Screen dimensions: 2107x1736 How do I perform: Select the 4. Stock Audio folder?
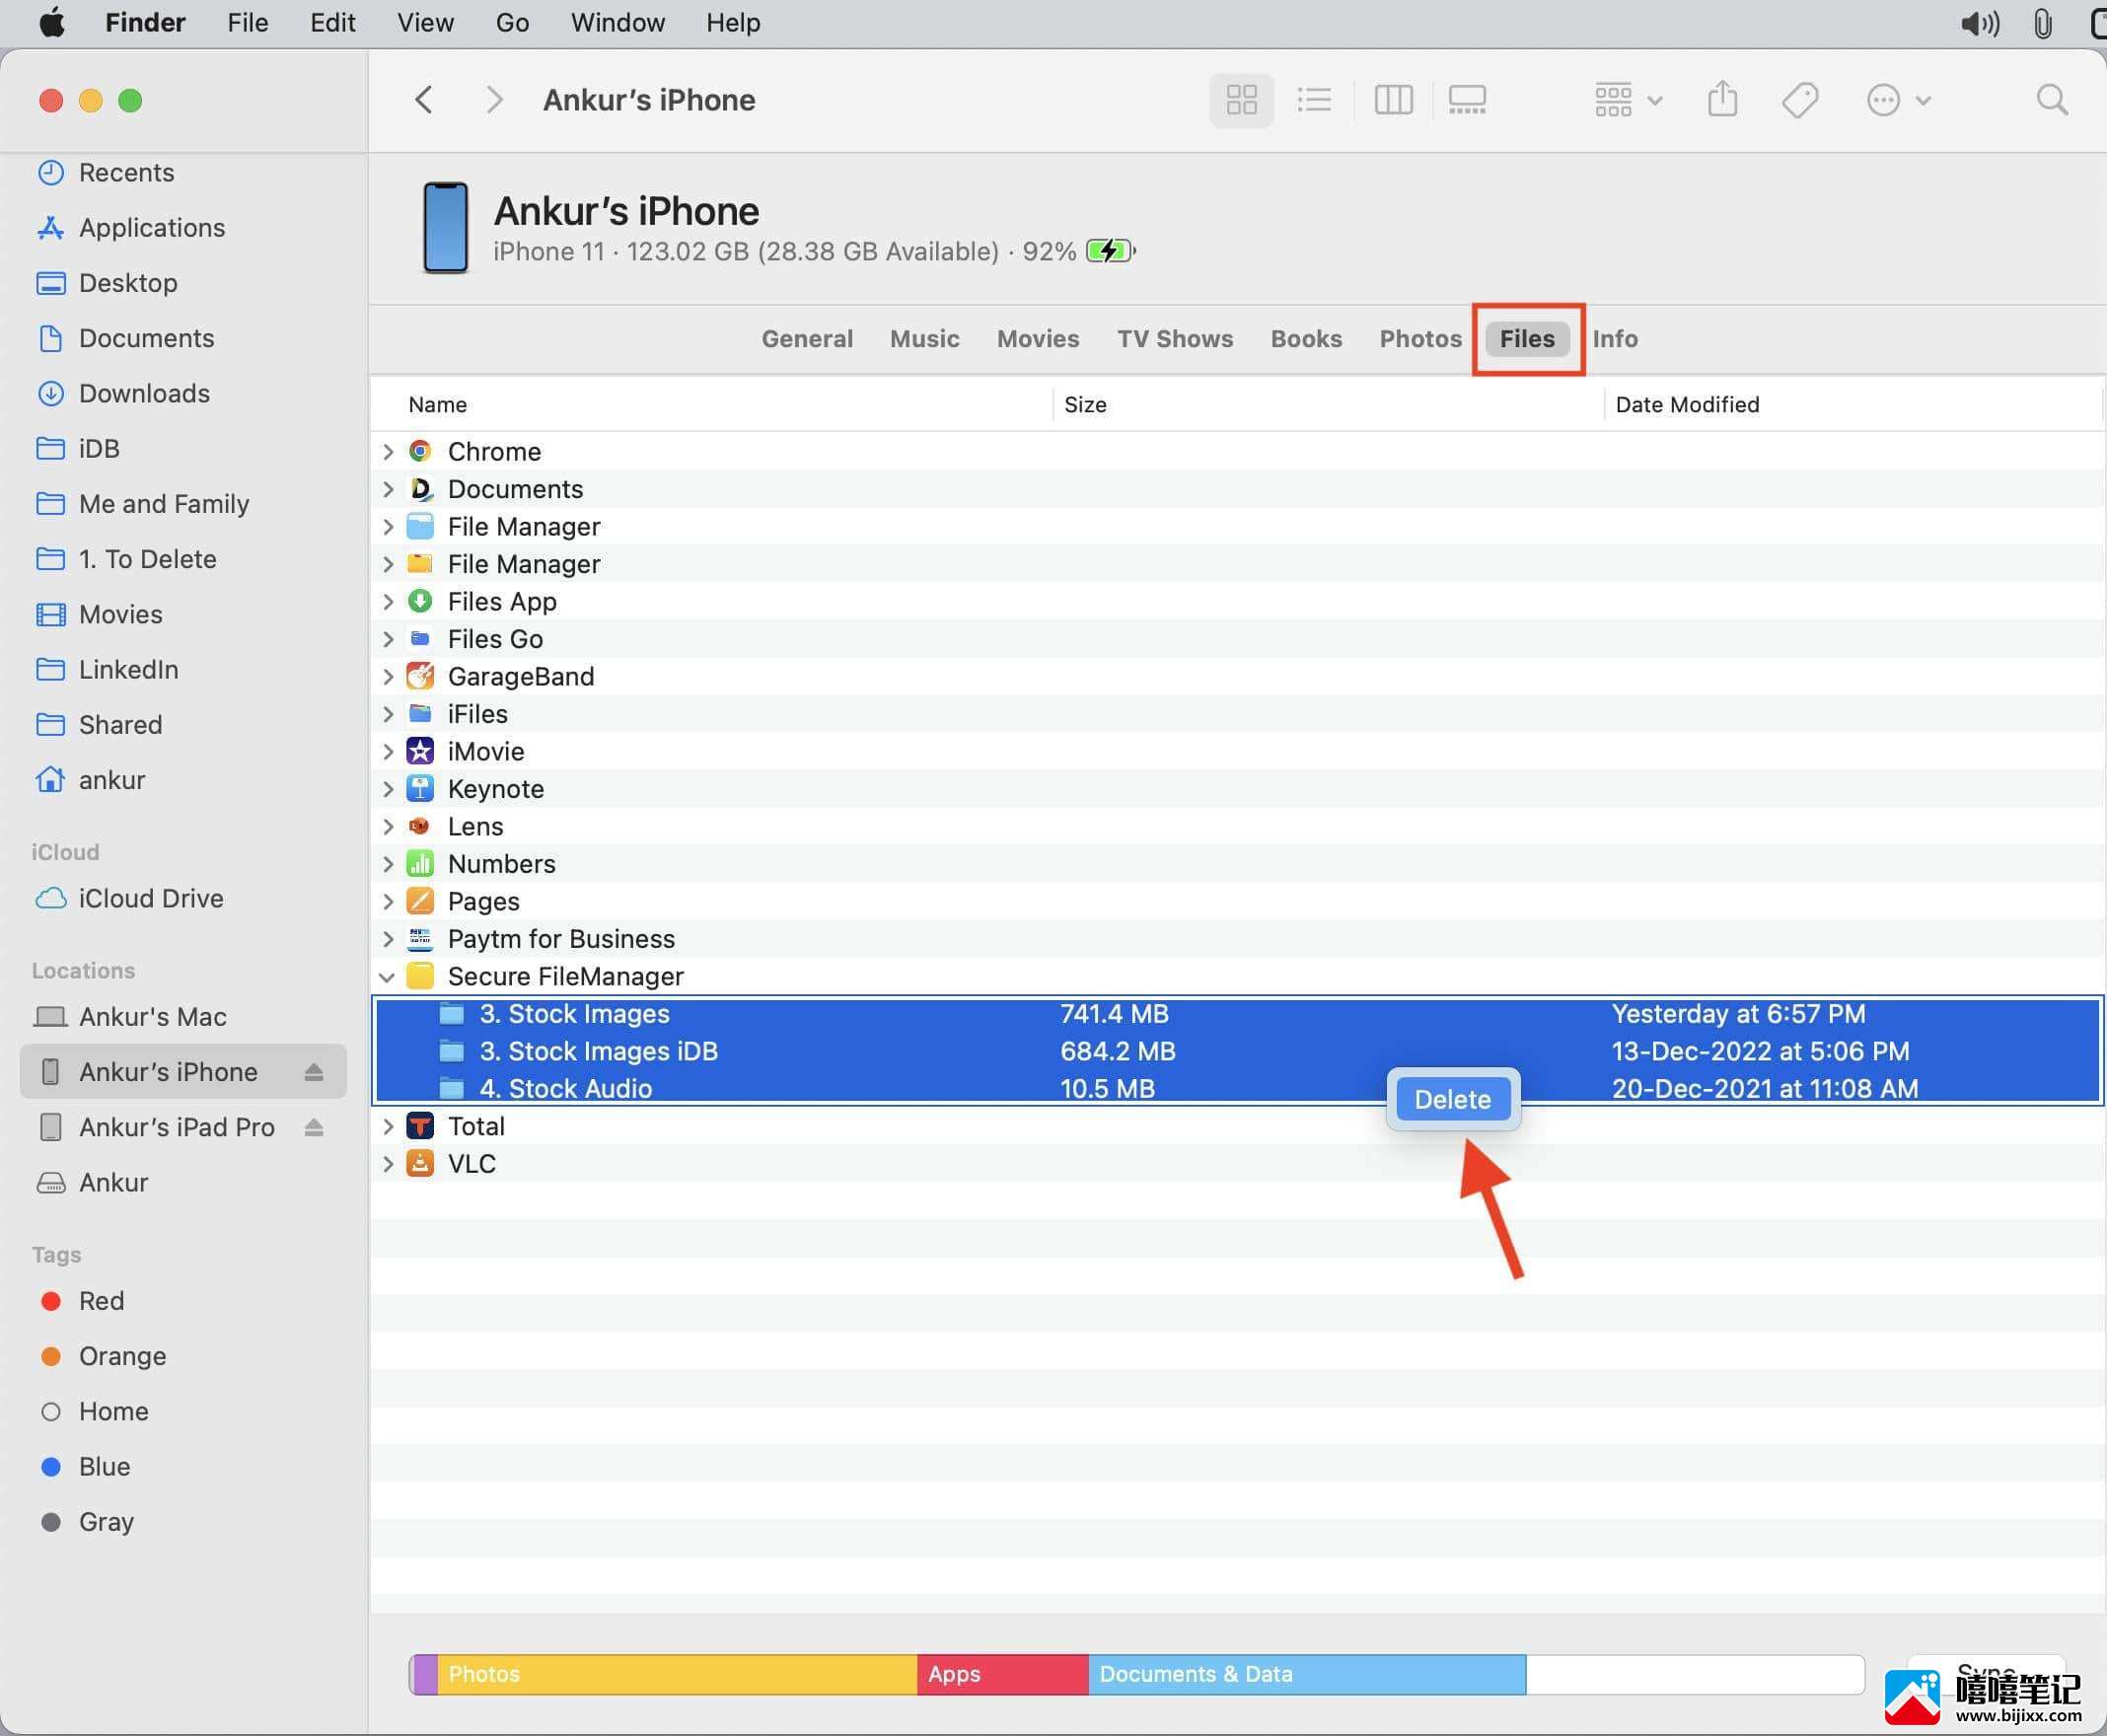tap(1237, 1088)
